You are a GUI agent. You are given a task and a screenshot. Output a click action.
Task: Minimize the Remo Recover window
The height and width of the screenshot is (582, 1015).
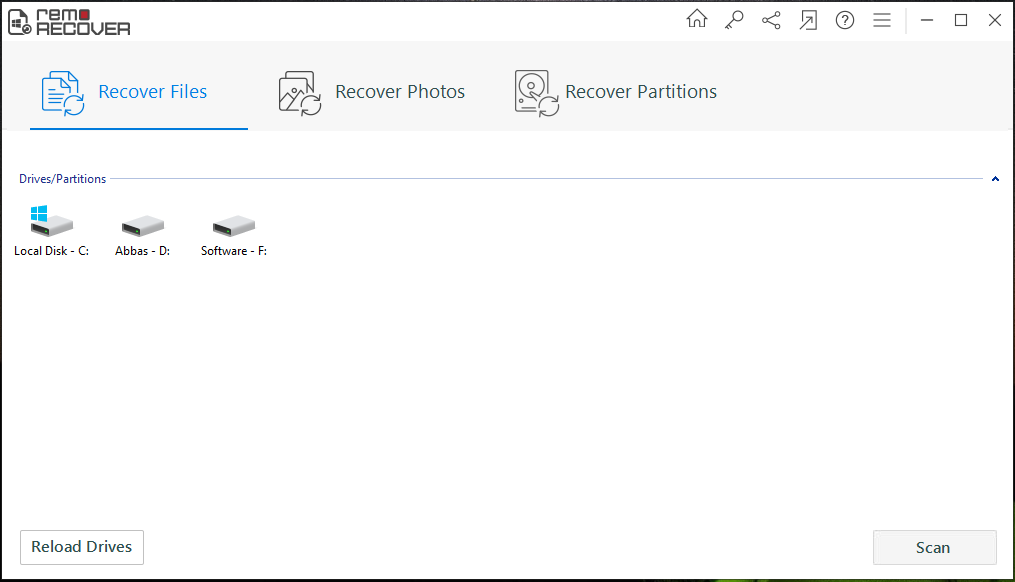point(926,20)
